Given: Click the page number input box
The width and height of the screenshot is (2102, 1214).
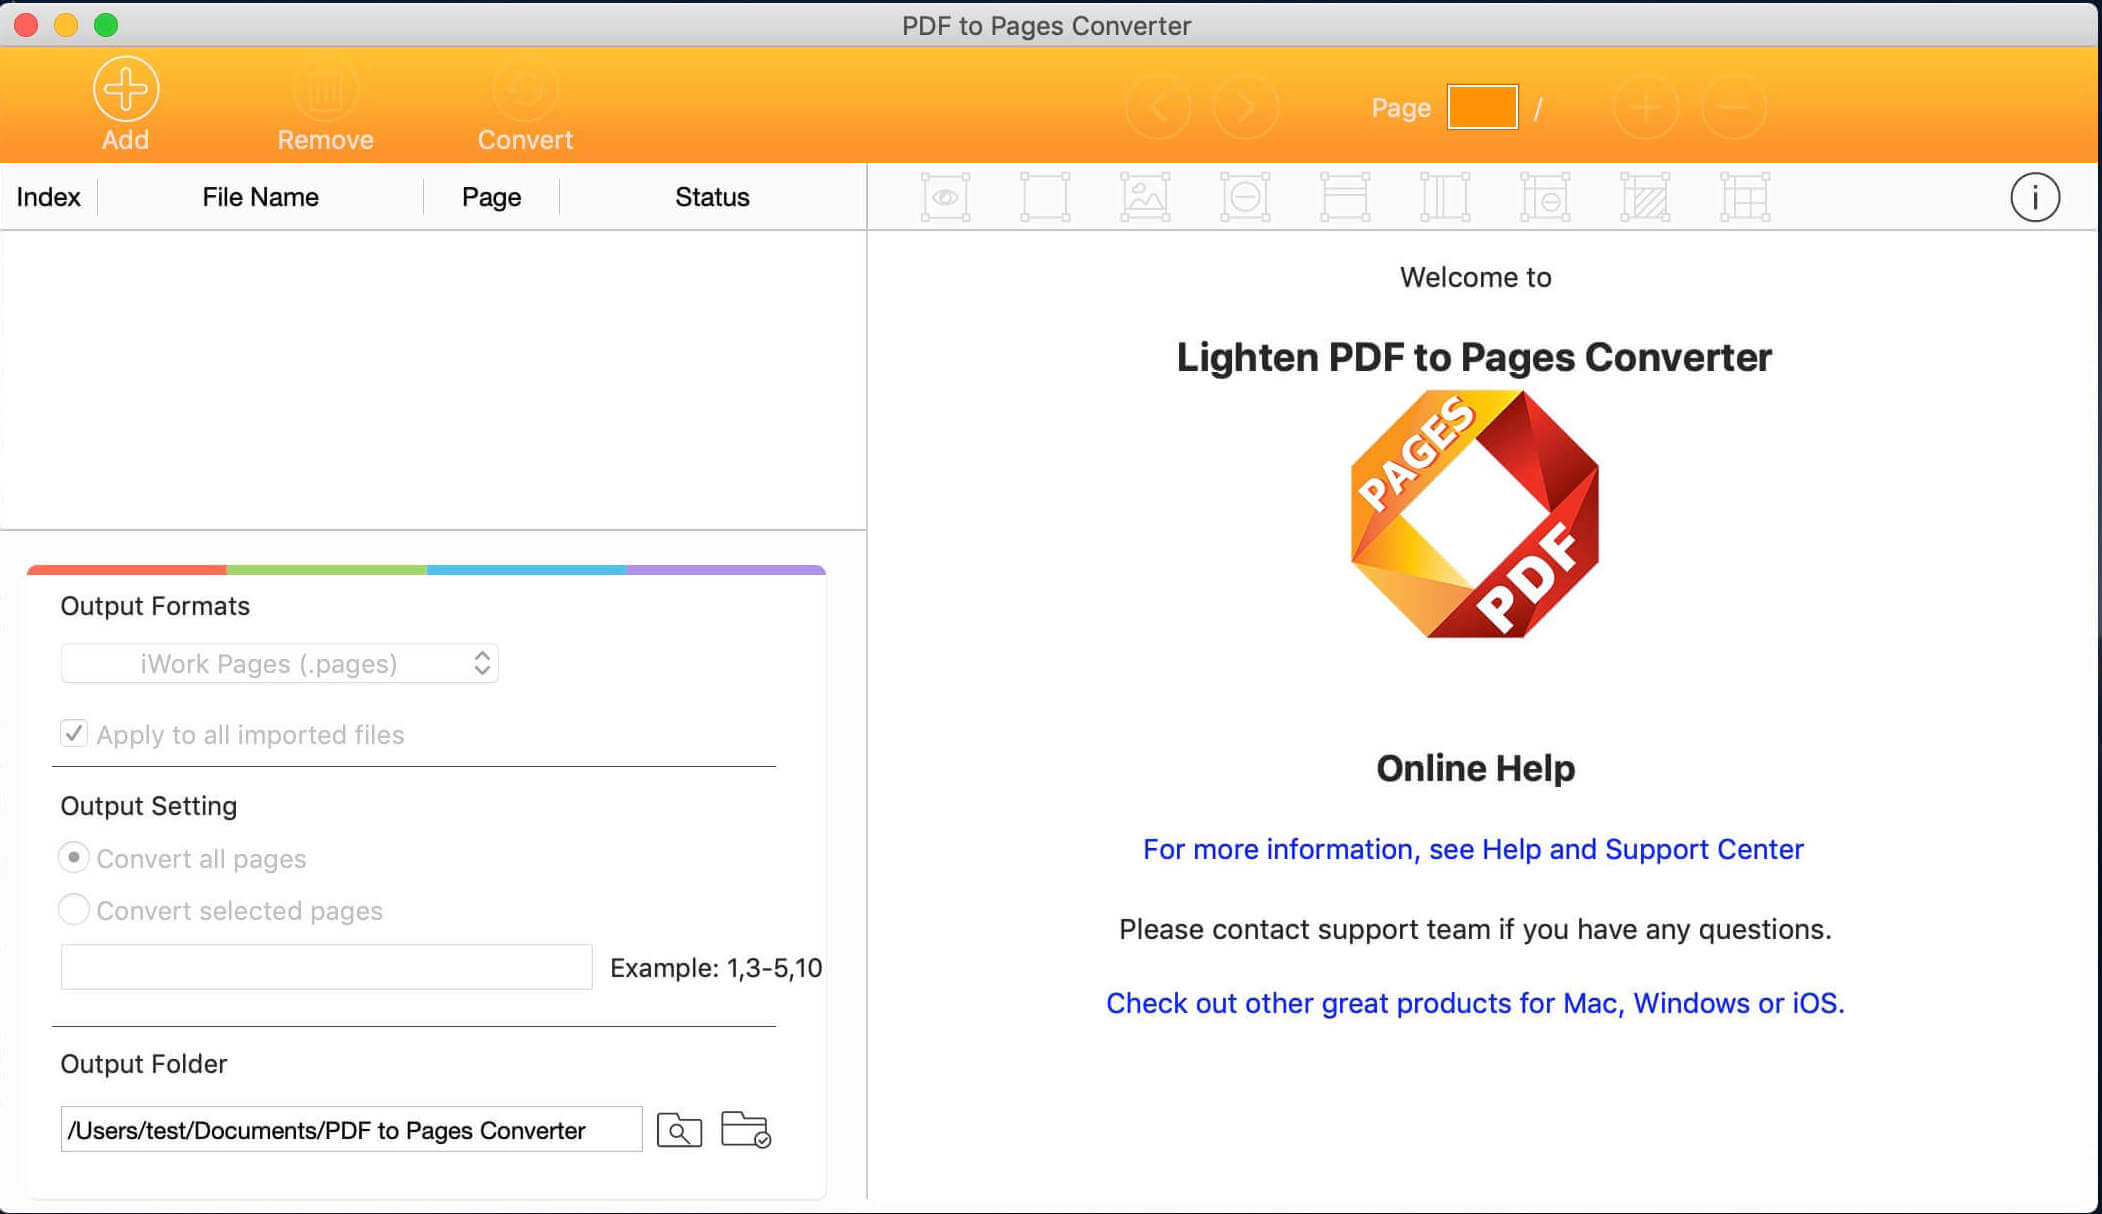Looking at the screenshot, I should pyautogui.click(x=1482, y=107).
